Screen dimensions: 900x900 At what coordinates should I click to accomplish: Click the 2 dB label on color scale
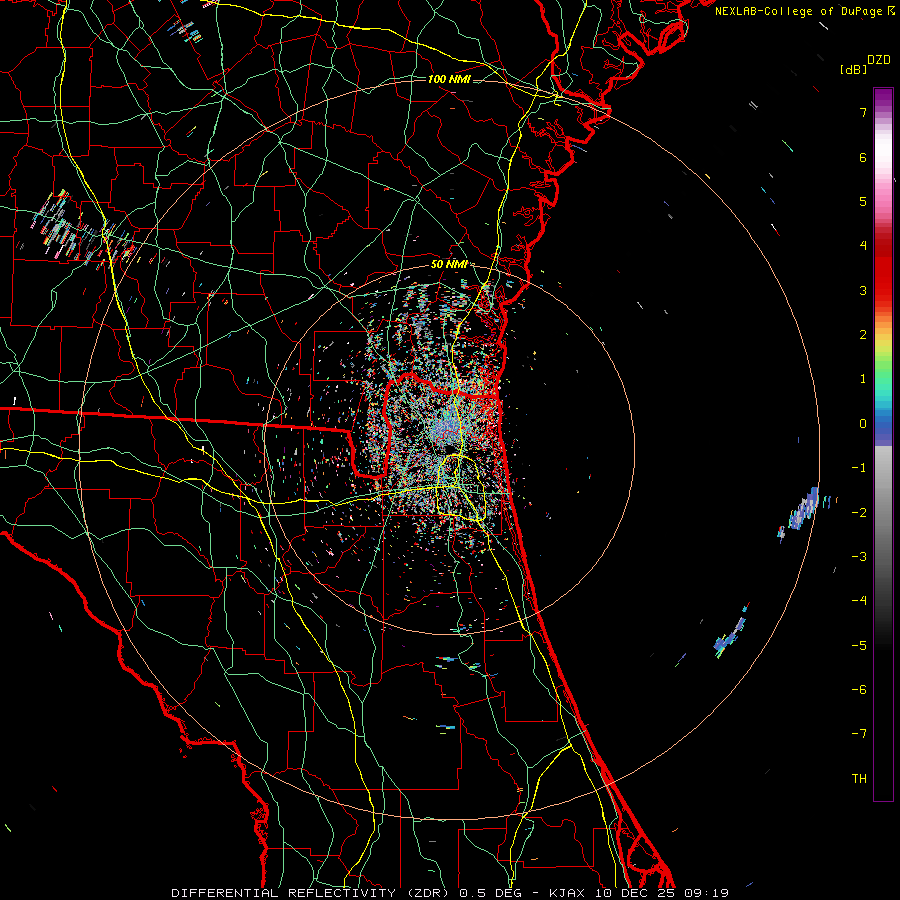point(863,335)
